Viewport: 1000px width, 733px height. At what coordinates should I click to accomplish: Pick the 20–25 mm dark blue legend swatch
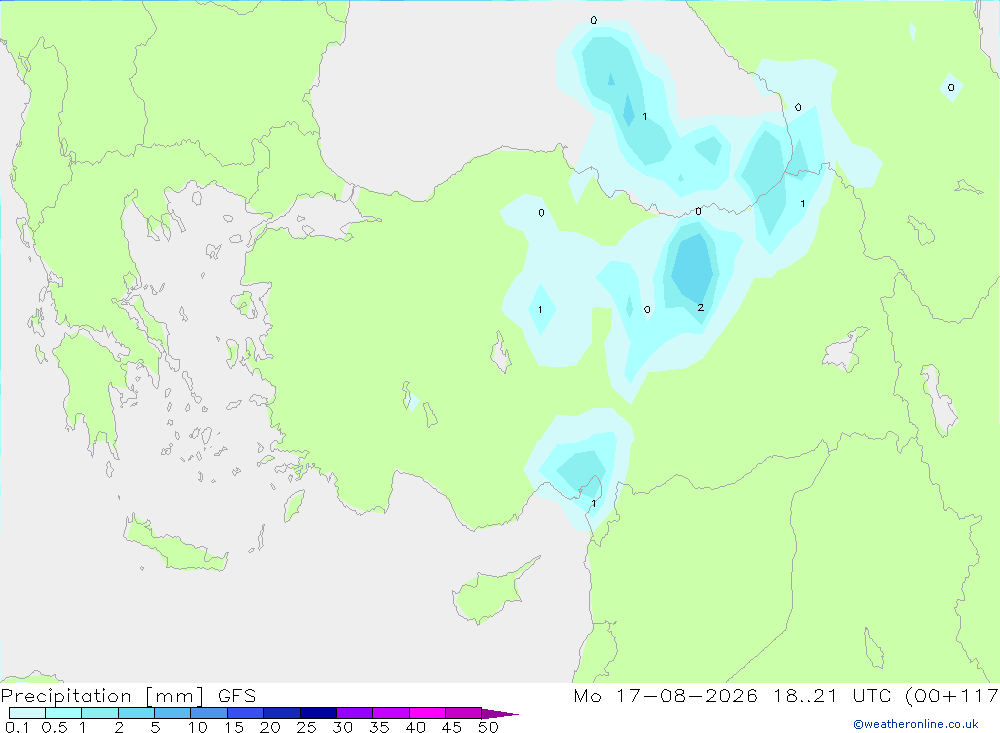coord(281,713)
